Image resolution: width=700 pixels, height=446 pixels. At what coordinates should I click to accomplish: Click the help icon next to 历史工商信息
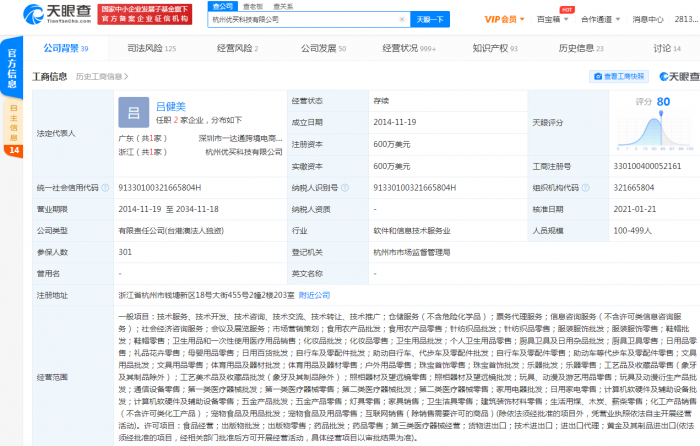pyautogui.click(x=126, y=76)
